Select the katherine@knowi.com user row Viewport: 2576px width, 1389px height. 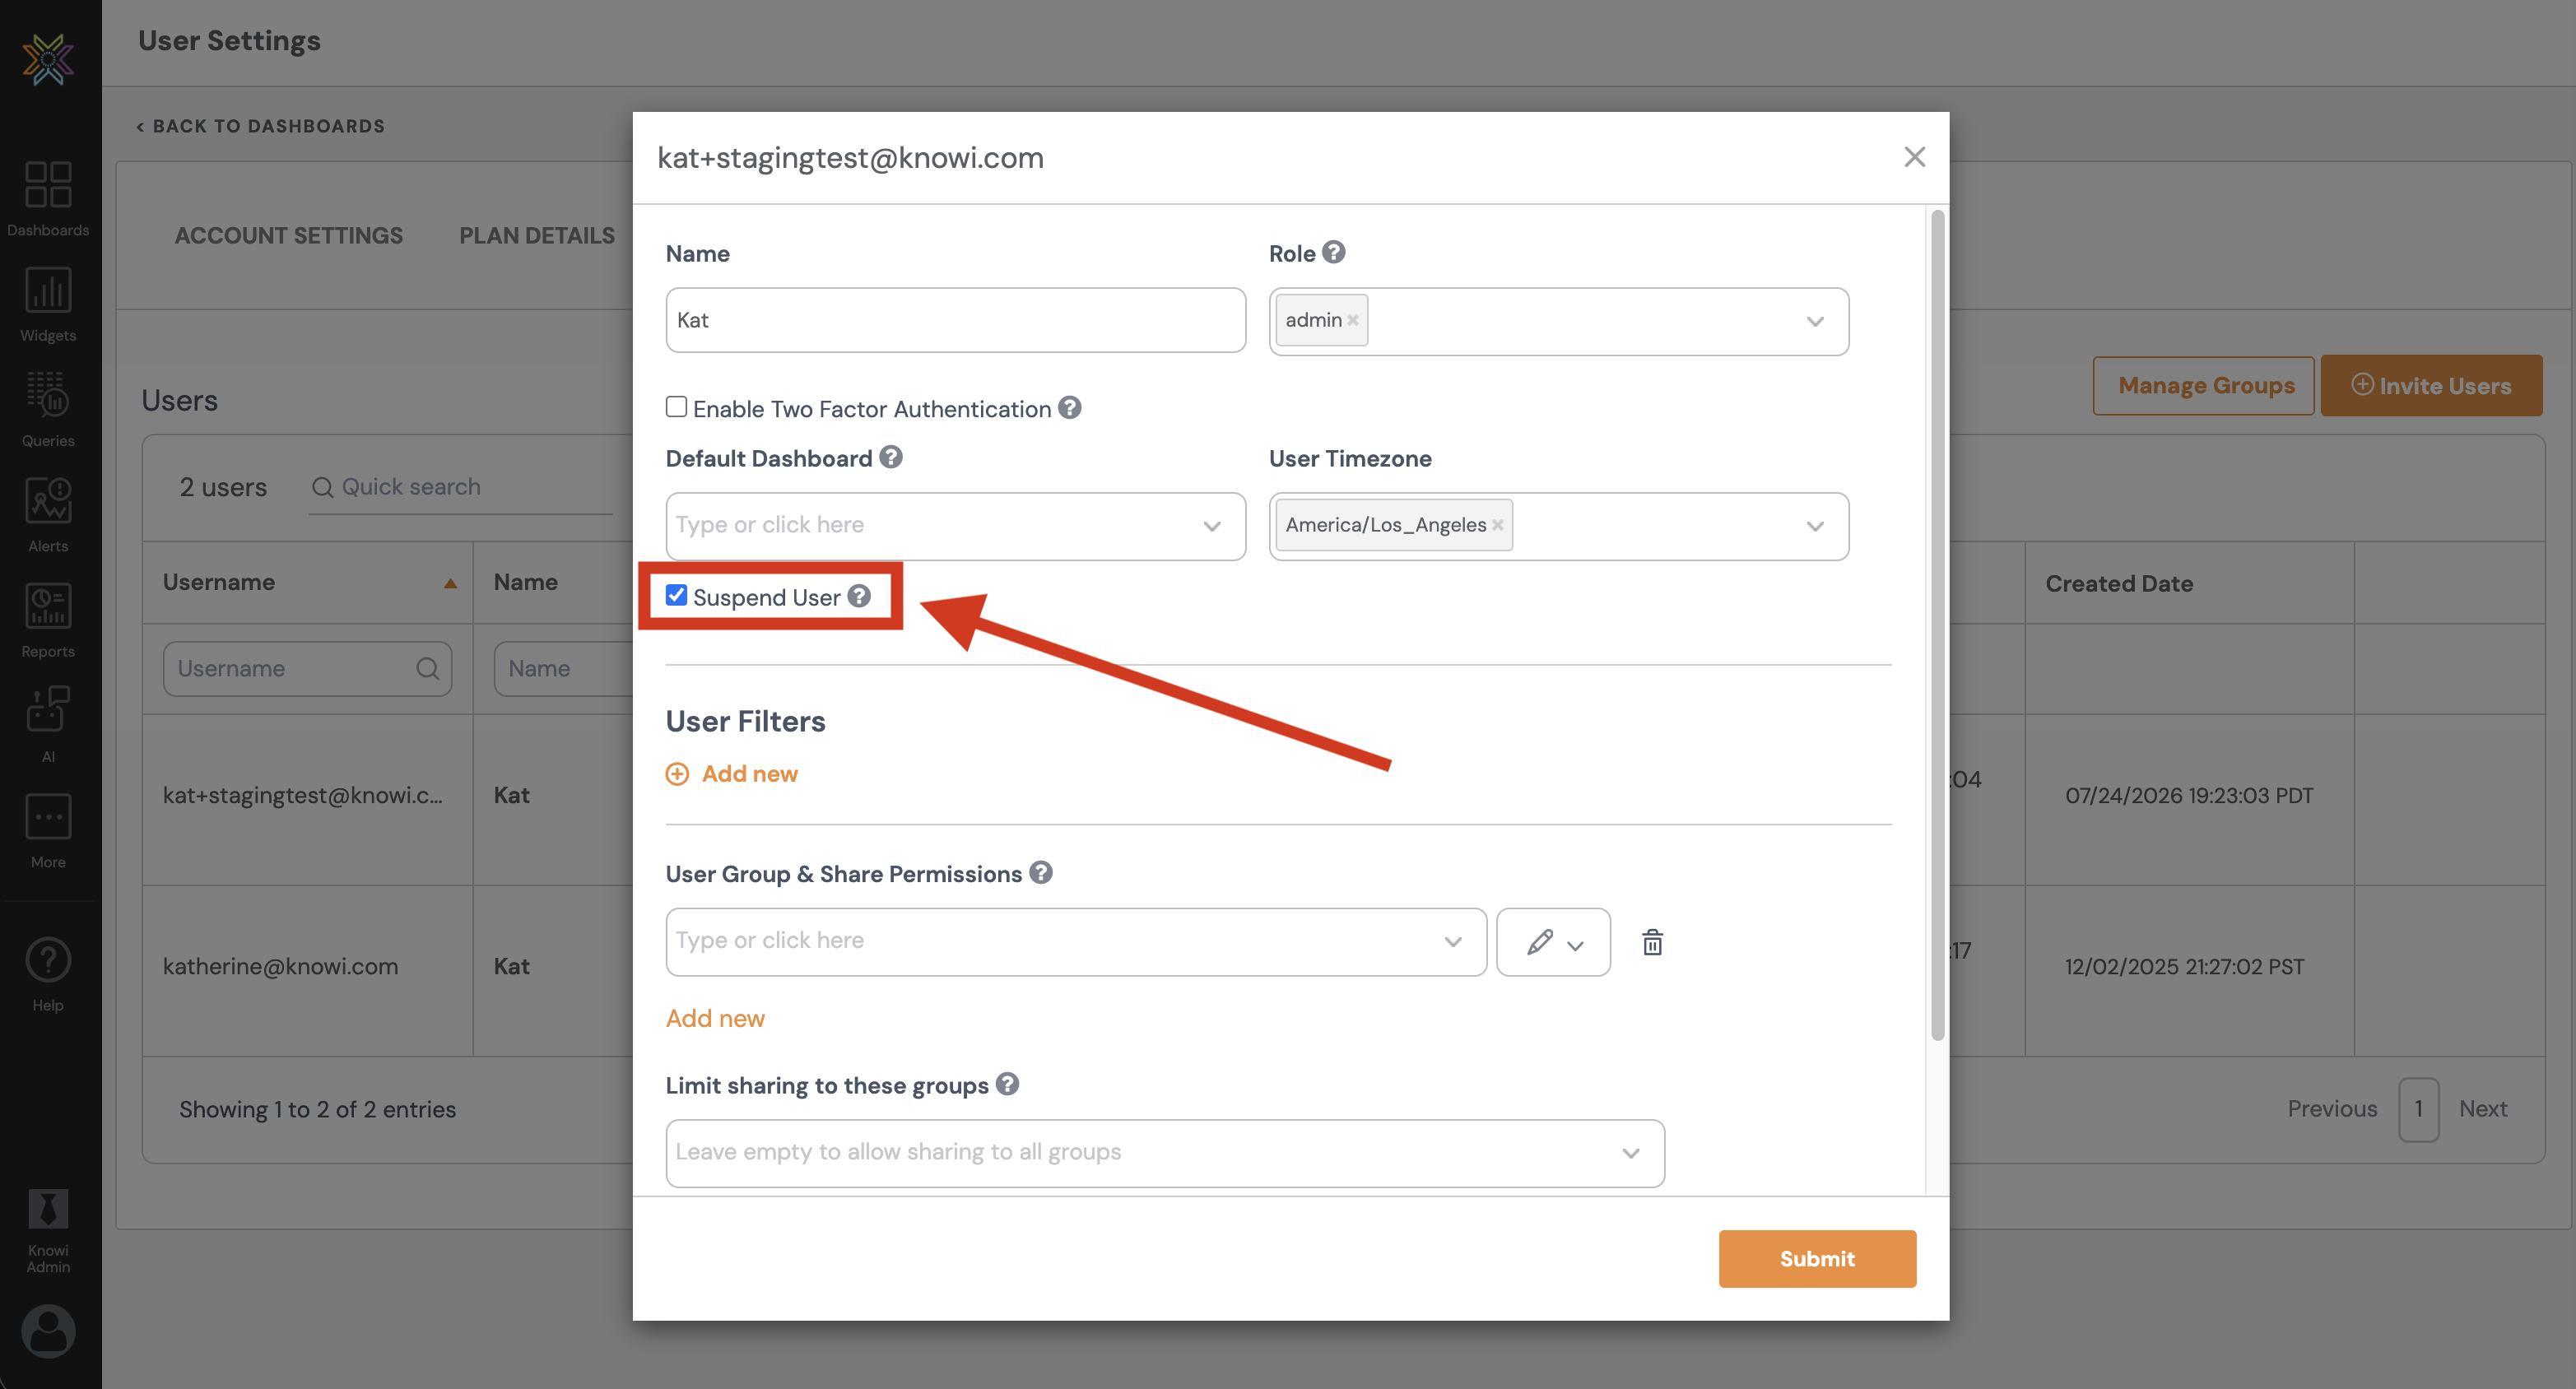click(x=280, y=967)
